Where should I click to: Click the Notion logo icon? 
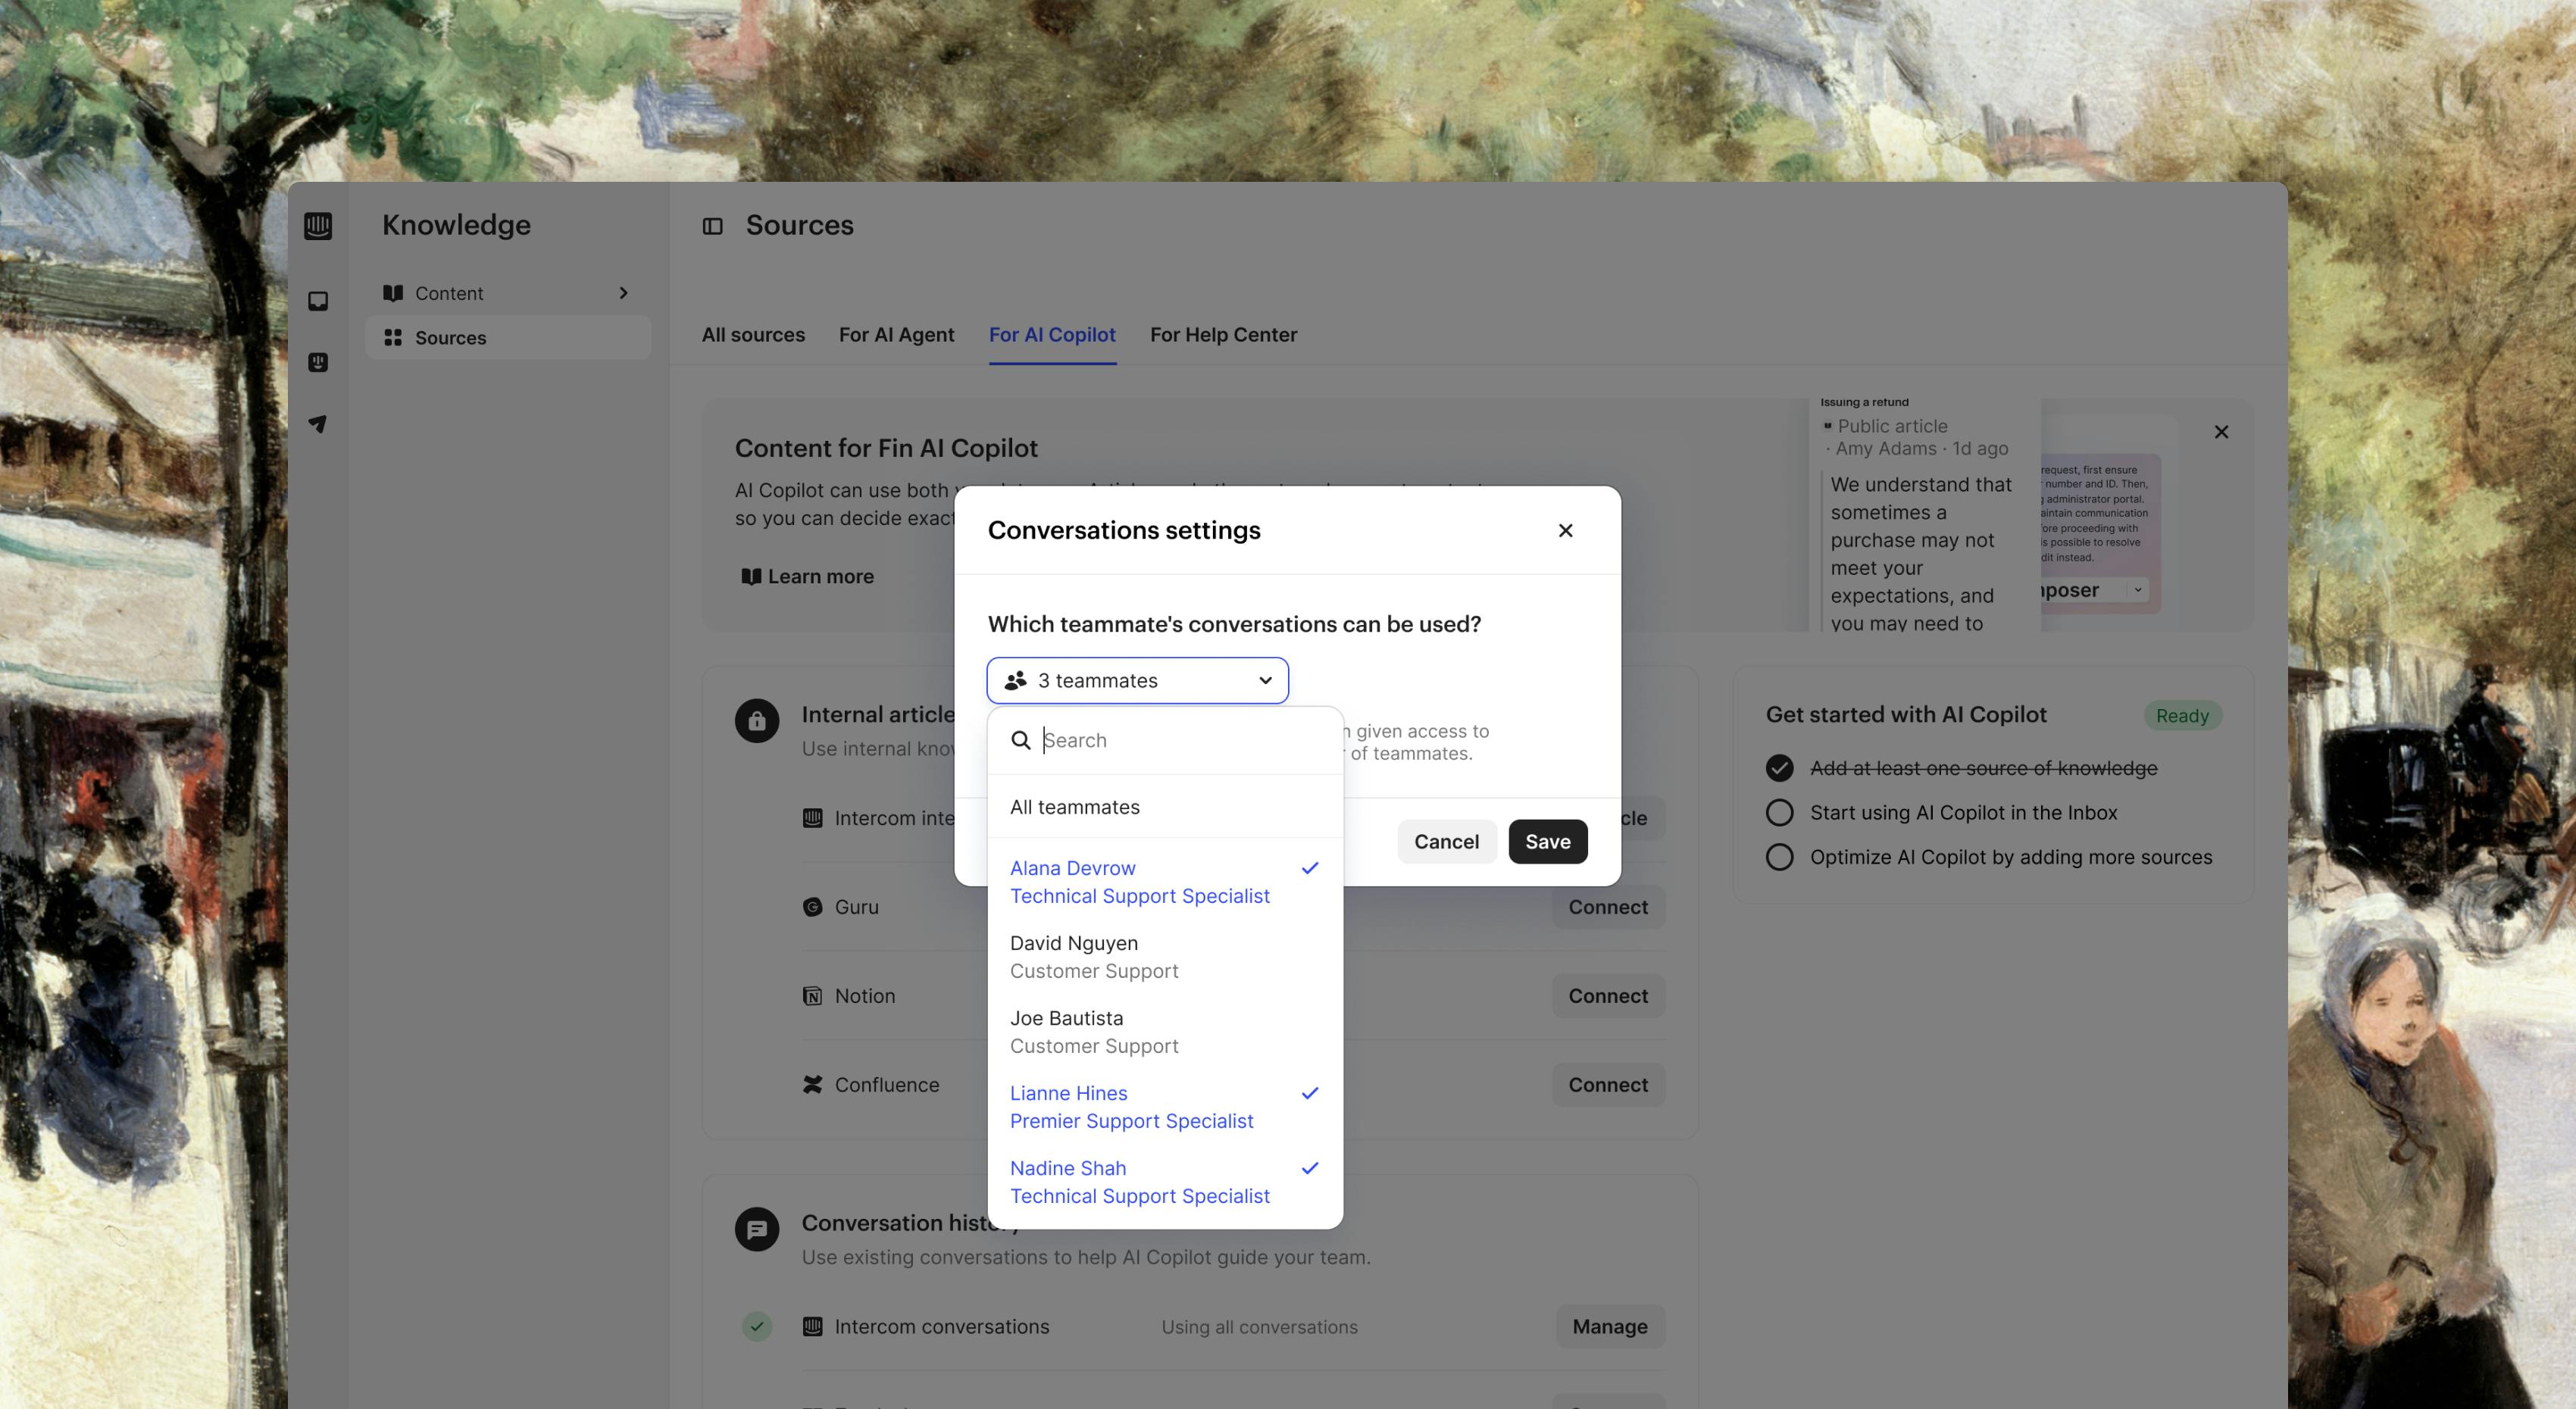[813, 996]
